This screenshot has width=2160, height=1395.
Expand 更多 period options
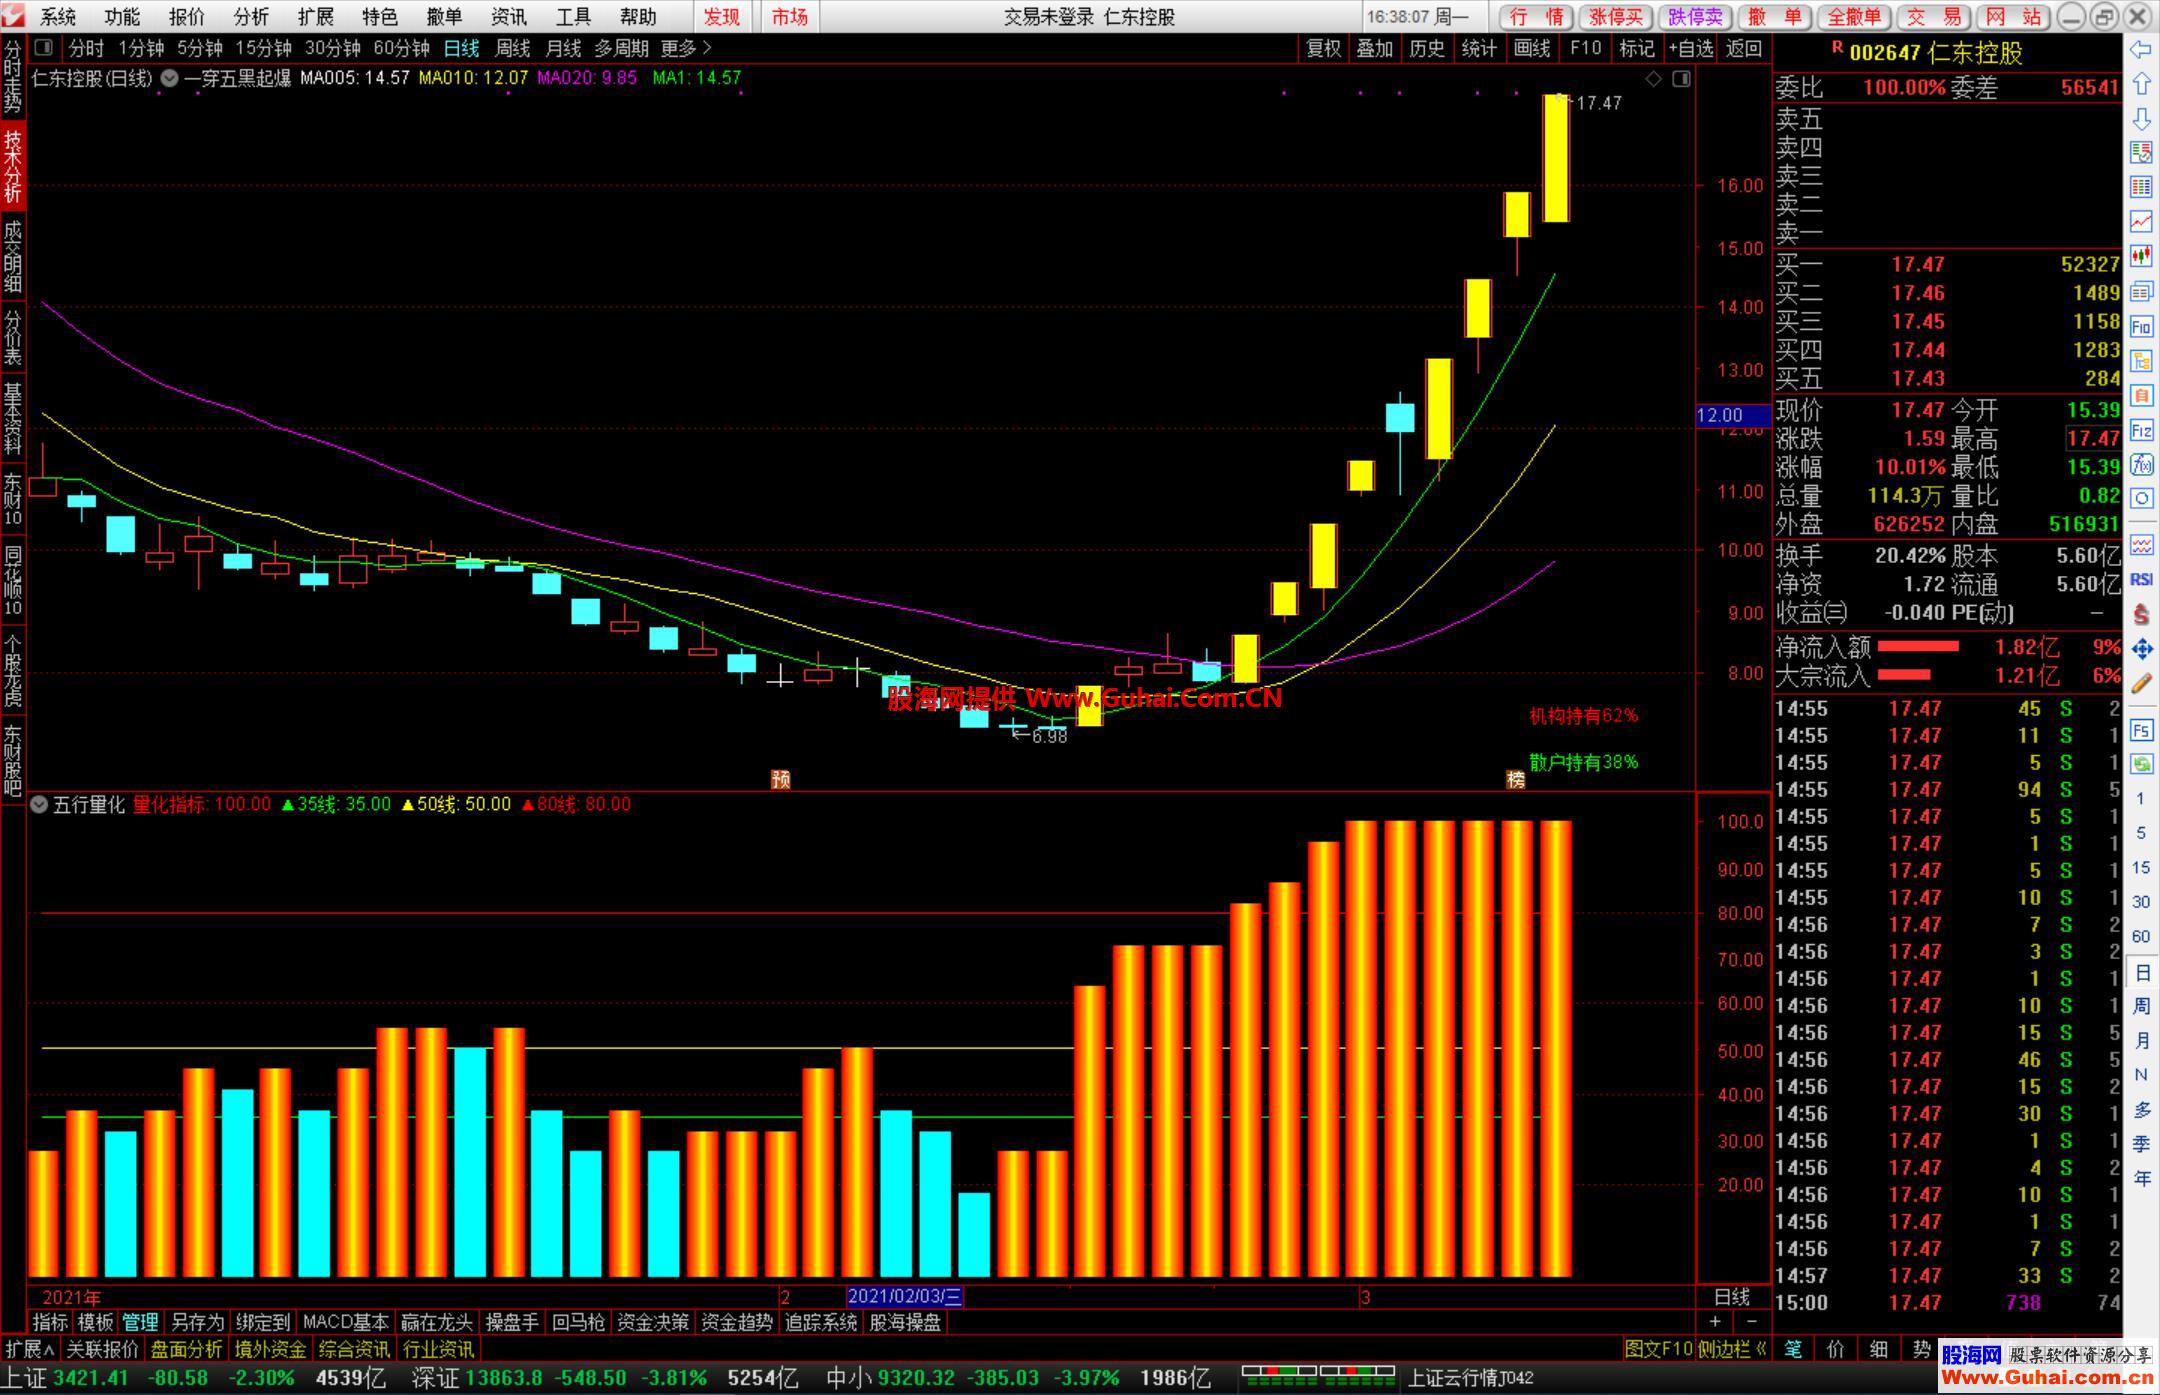(x=686, y=48)
